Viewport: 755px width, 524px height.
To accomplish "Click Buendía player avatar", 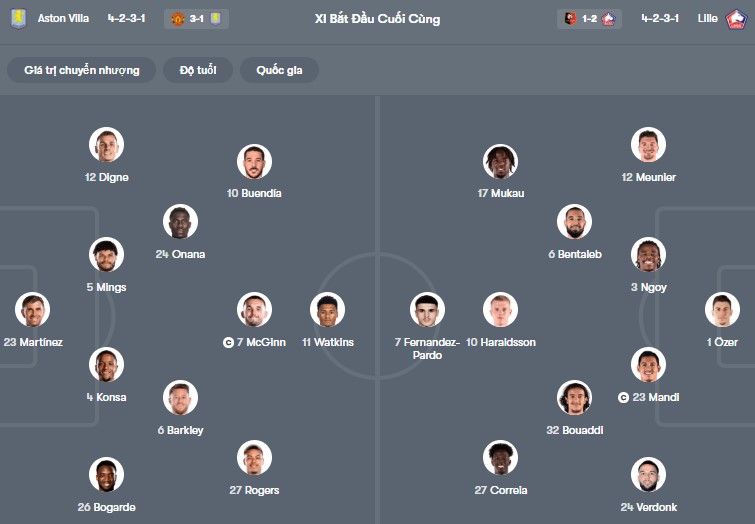I will pyautogui.click(x=254, y=161).
